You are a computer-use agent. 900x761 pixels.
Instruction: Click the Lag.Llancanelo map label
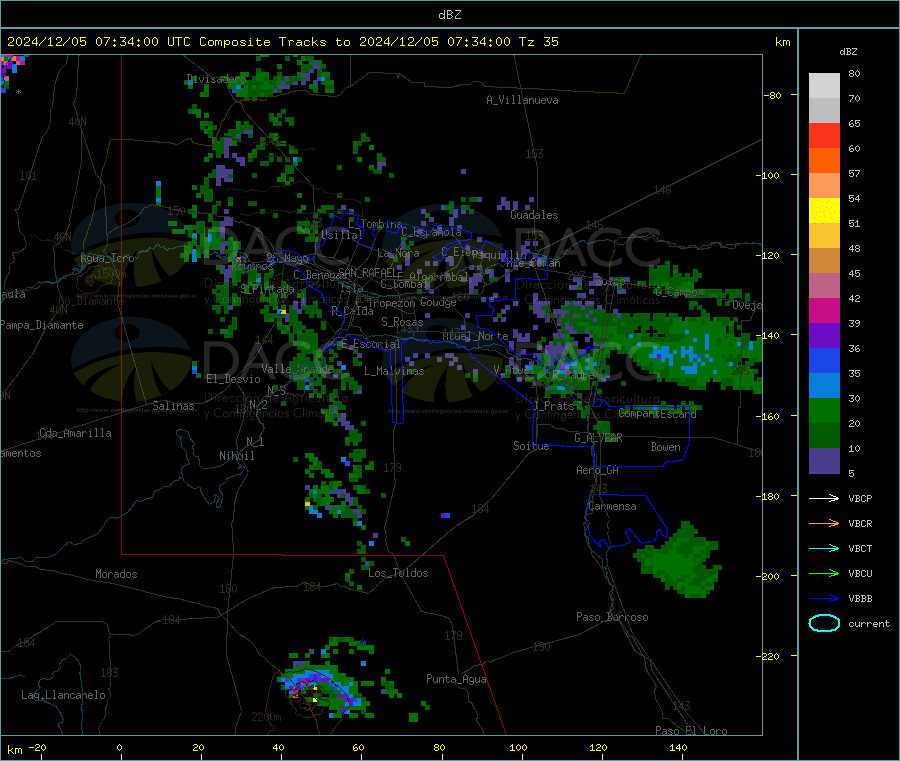pos(64,695)
